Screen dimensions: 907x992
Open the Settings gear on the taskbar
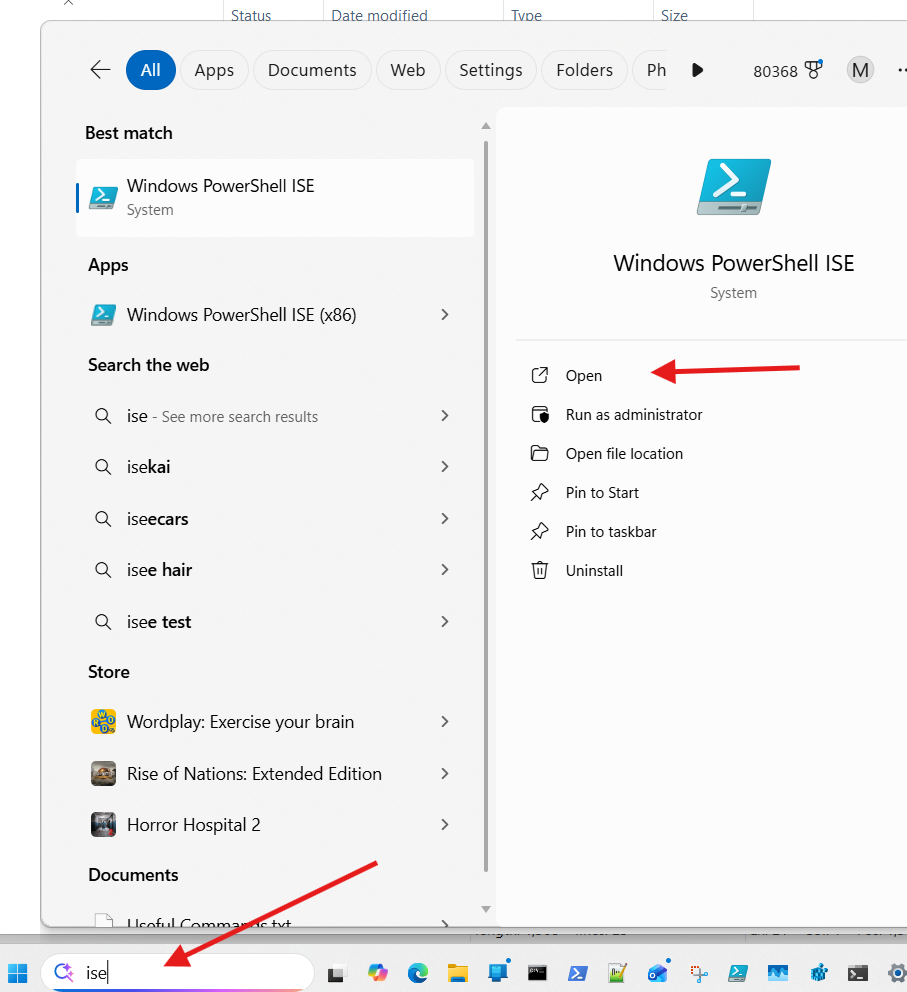[x=897, y=973]
